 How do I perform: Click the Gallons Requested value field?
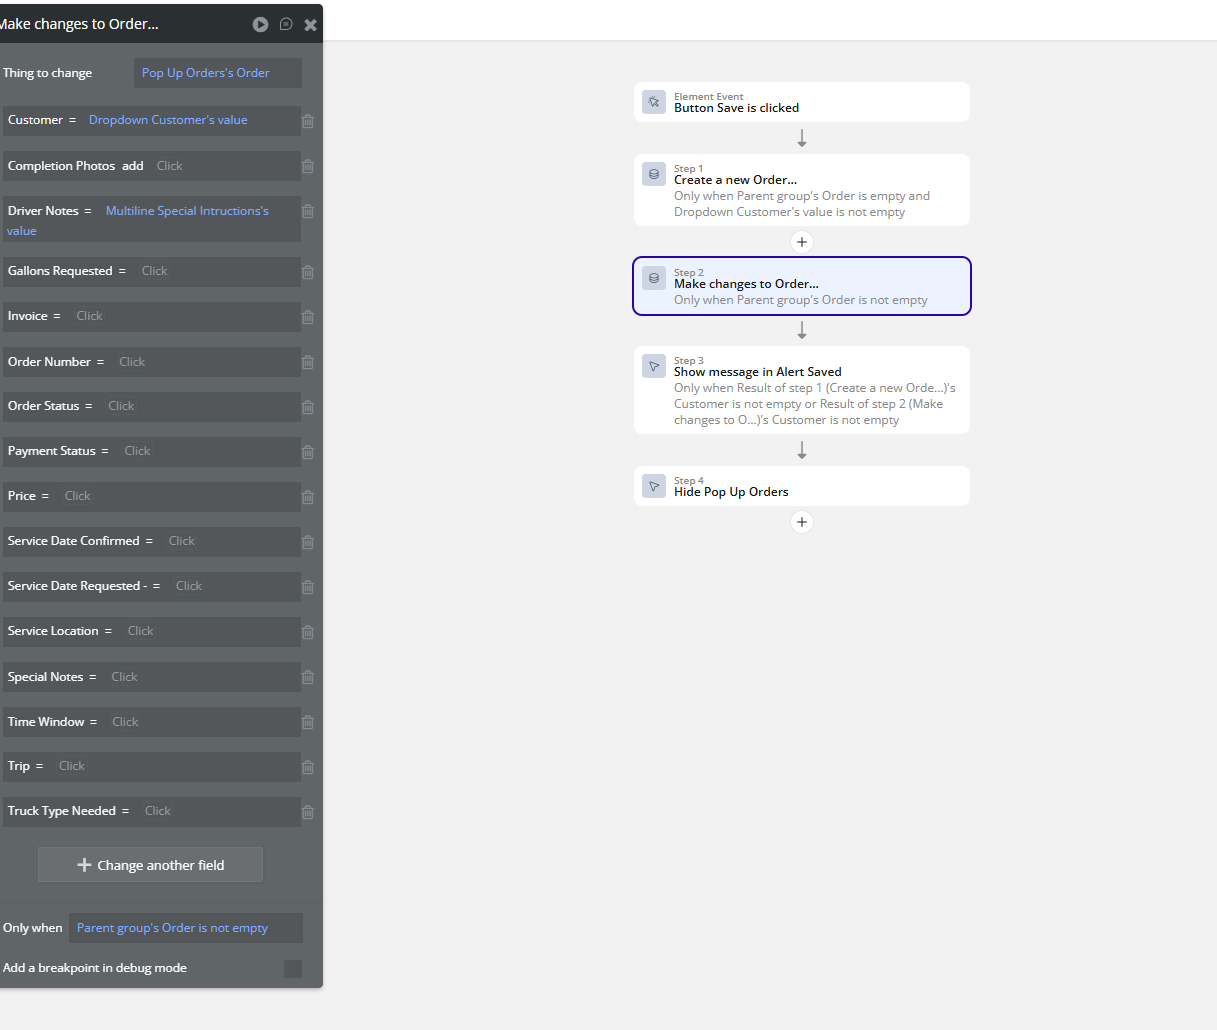coord(217,271)
